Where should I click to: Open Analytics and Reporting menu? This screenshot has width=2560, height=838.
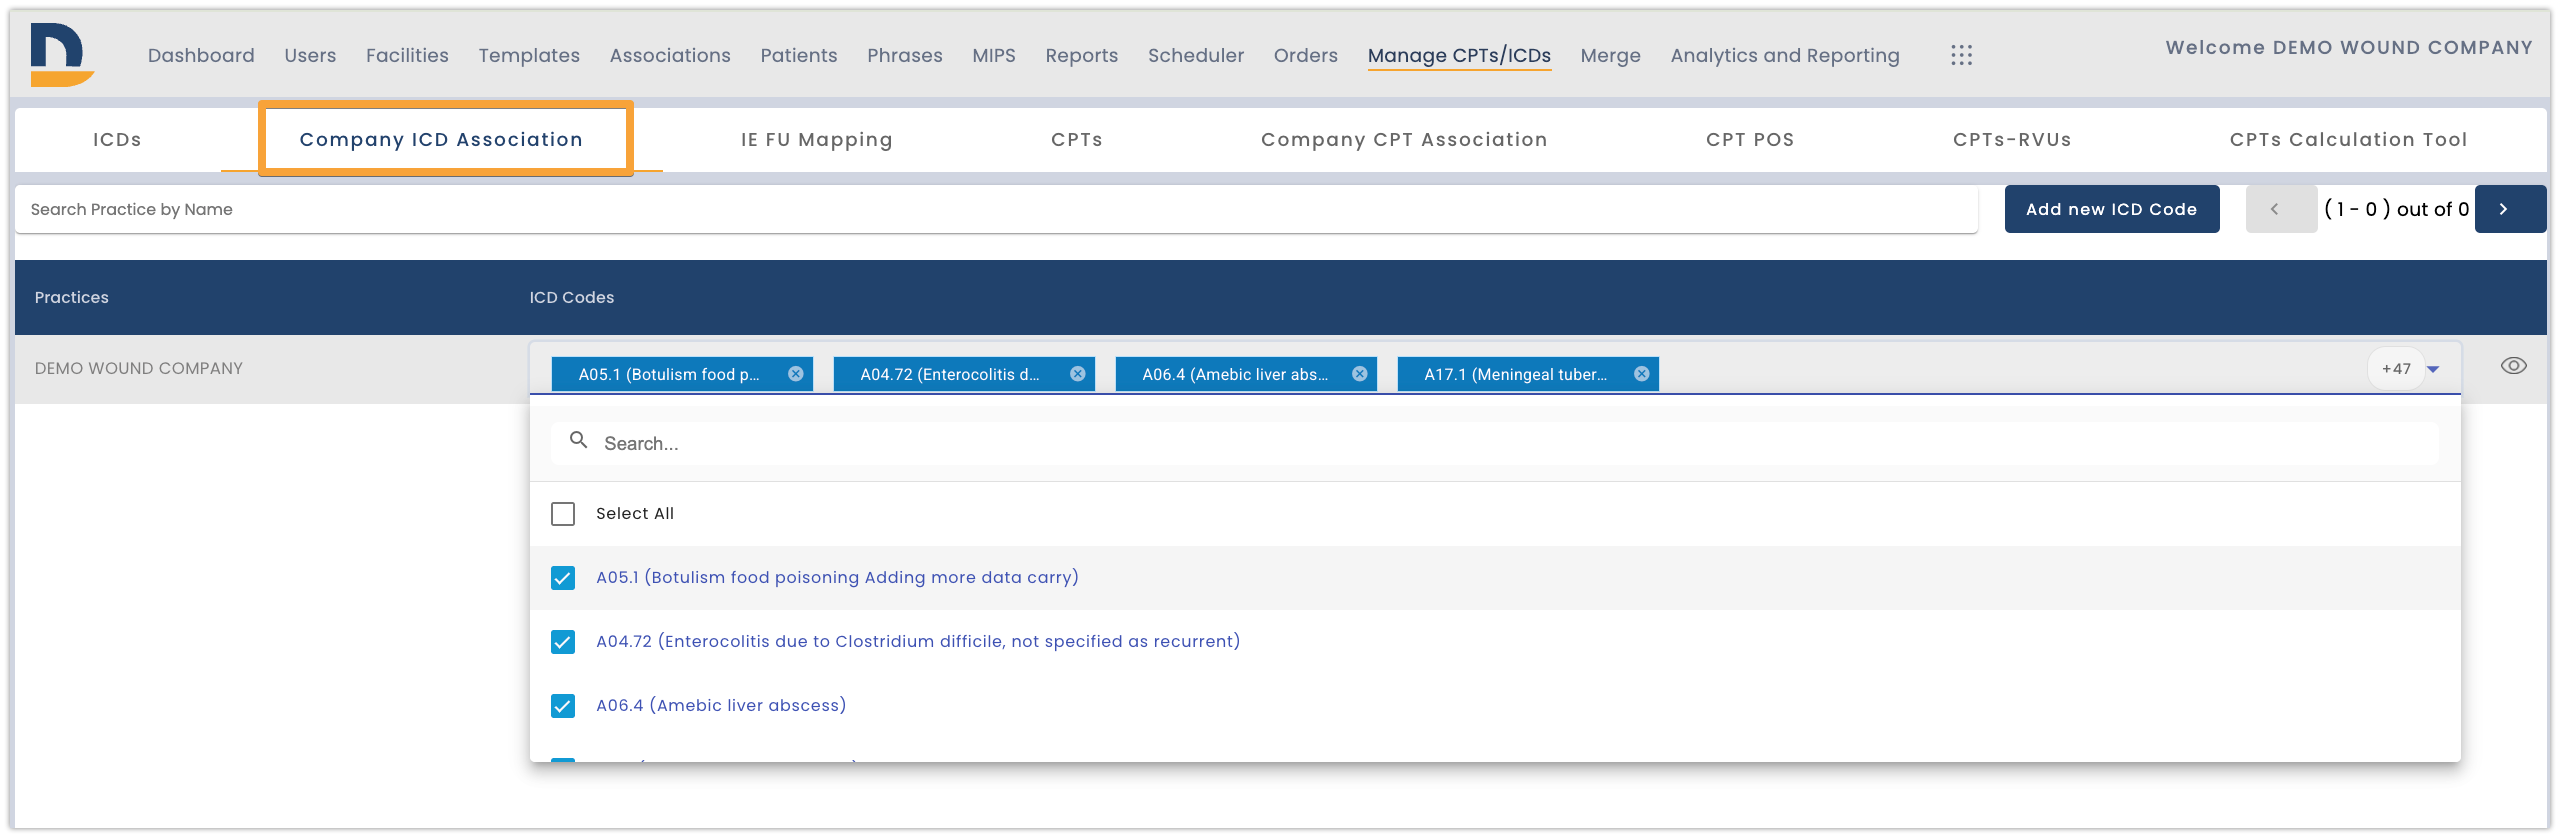pos(1785,56)
